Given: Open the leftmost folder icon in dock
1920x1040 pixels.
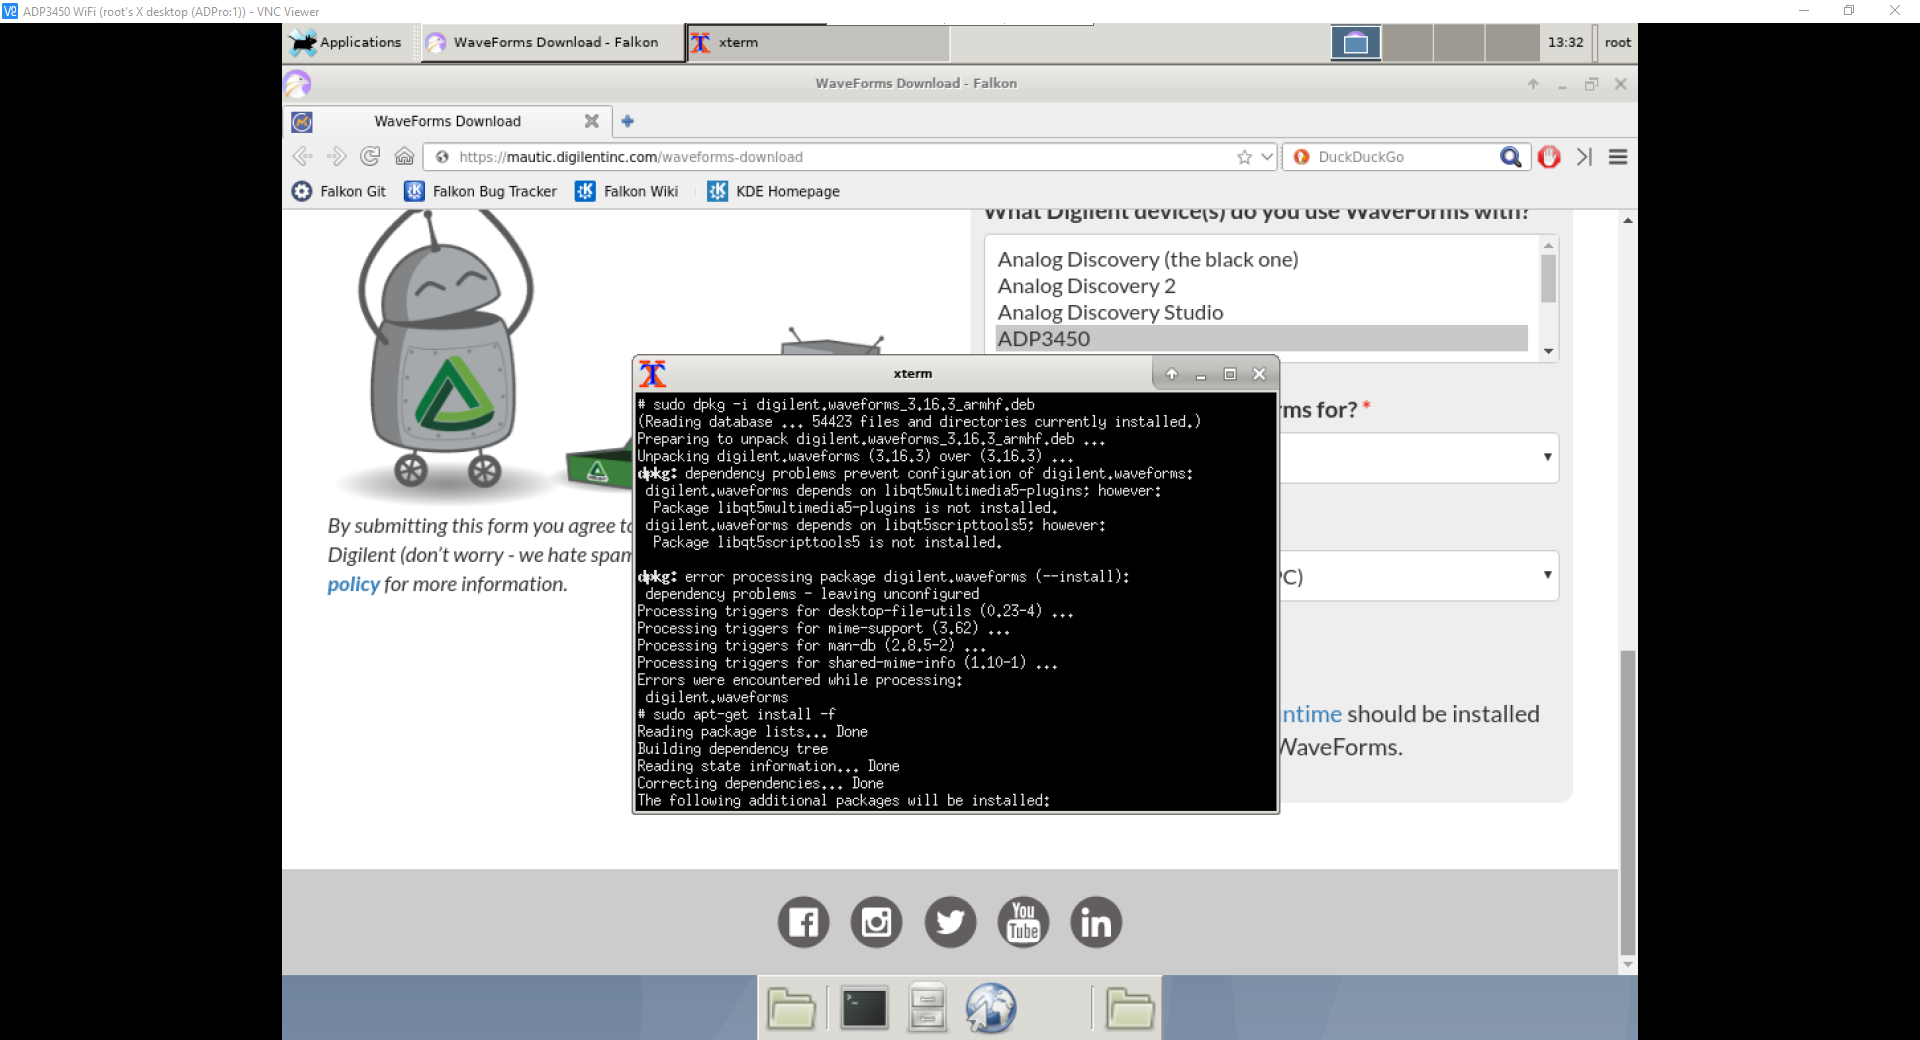Looking at the screenshot, I should (791, 1008).
